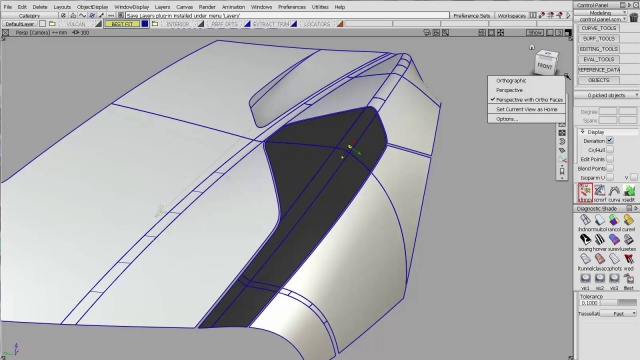Enable Blend Points display checkbox
Image resolution: width=640 pixels, height=360 pixels.
click(610, 168)
